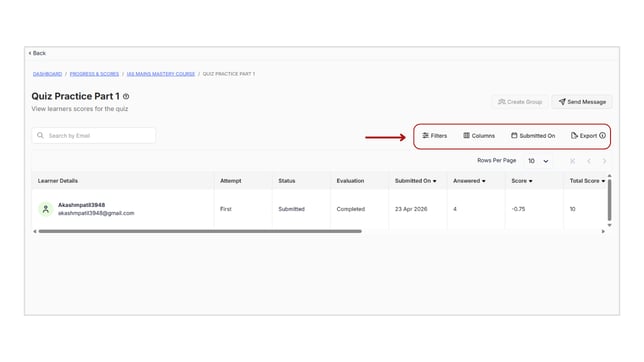Open IAS Mains Mastery Course breadcrumb
Viewport: 644px width, 362px height.
click(x=161, y=74)
